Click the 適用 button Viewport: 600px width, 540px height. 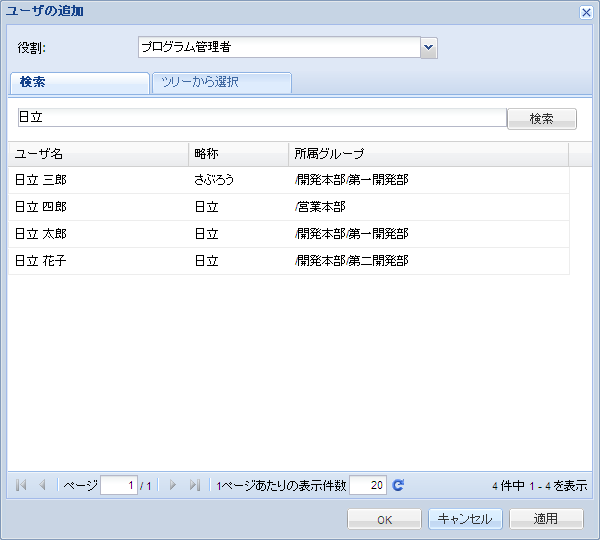[x=546, y=519]
